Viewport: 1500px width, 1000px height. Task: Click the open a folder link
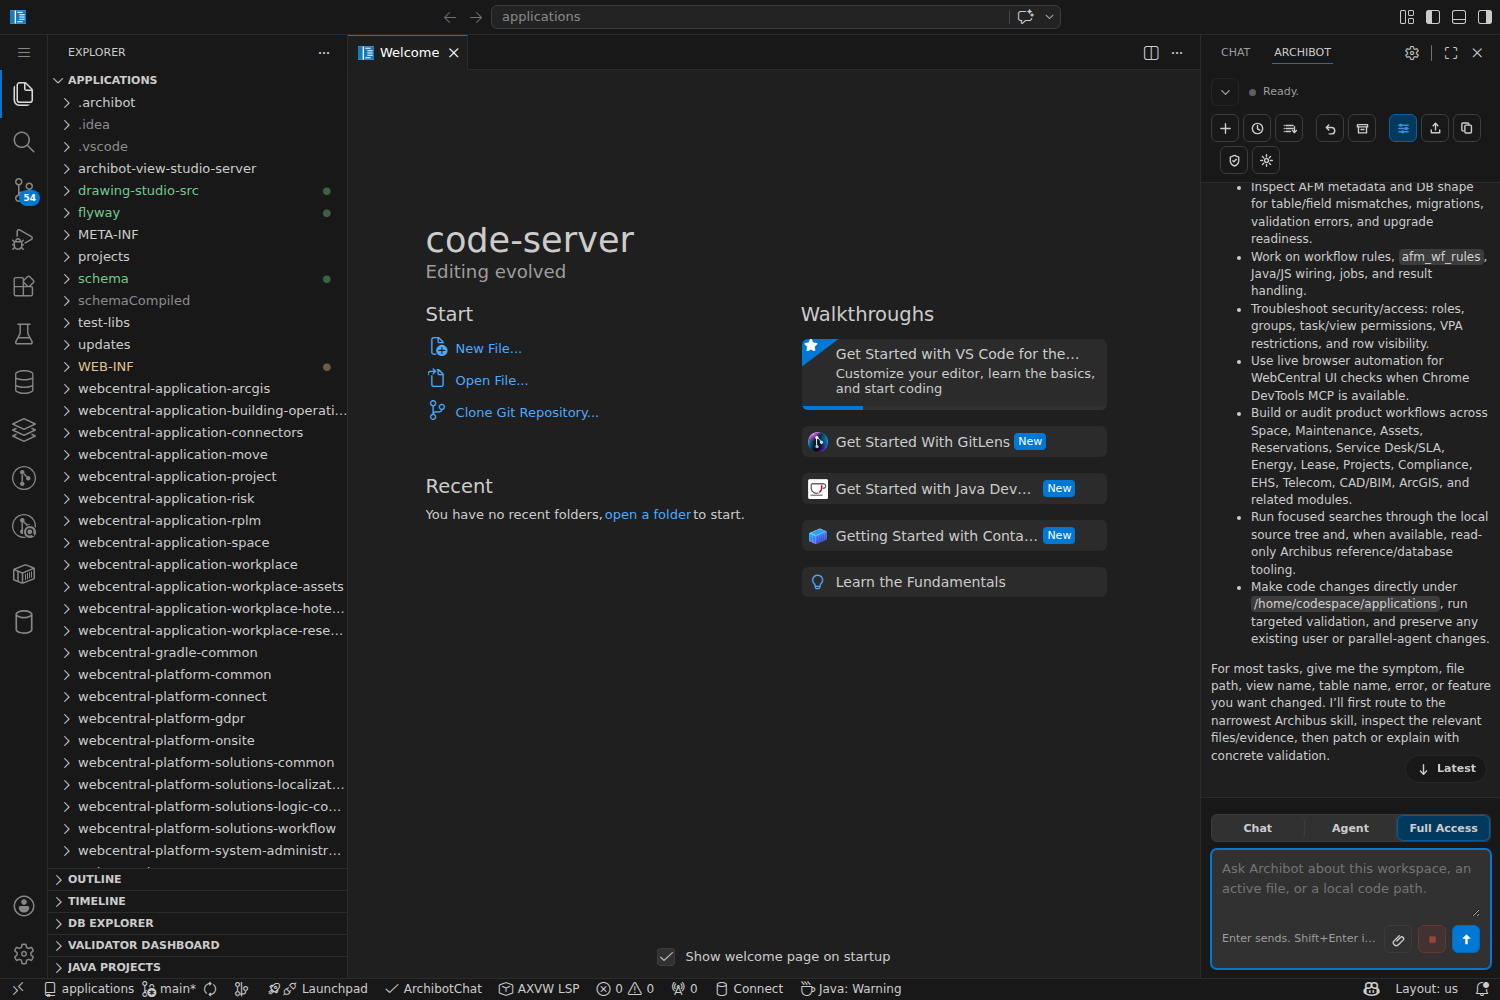click(x=648, y=514)
